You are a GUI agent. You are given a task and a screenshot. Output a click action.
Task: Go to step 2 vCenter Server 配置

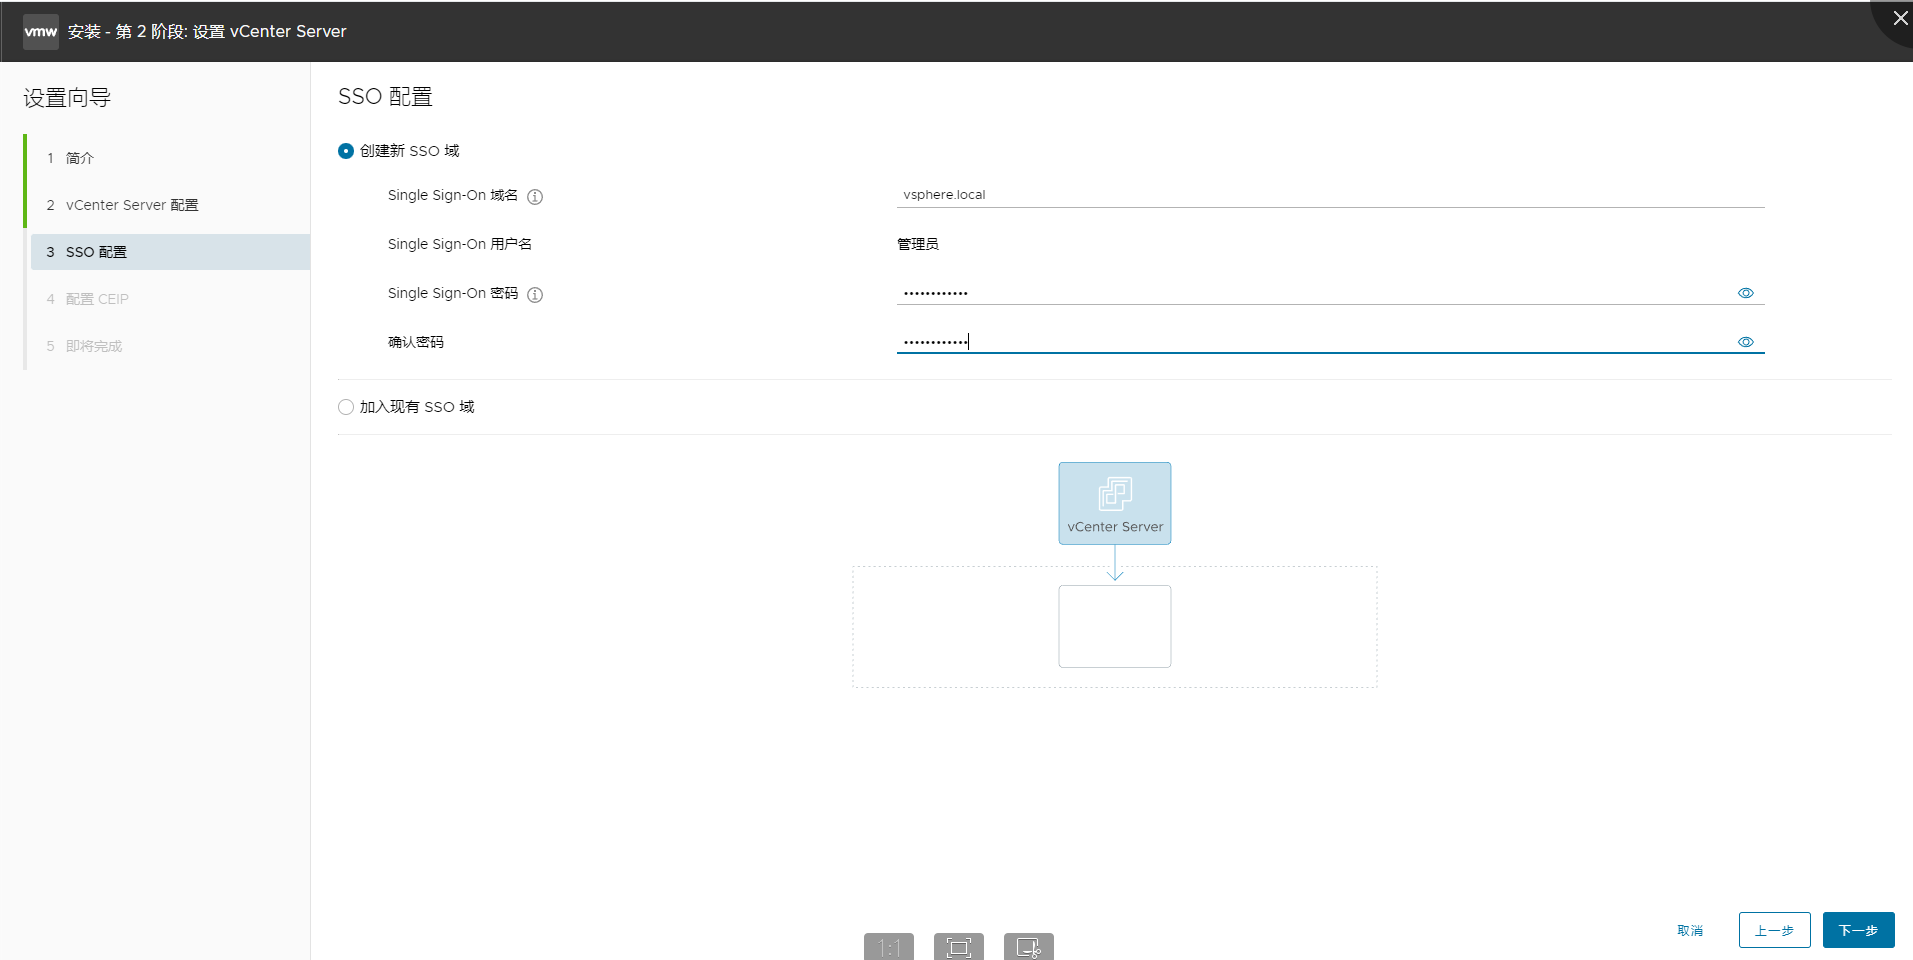pos(131,204)
